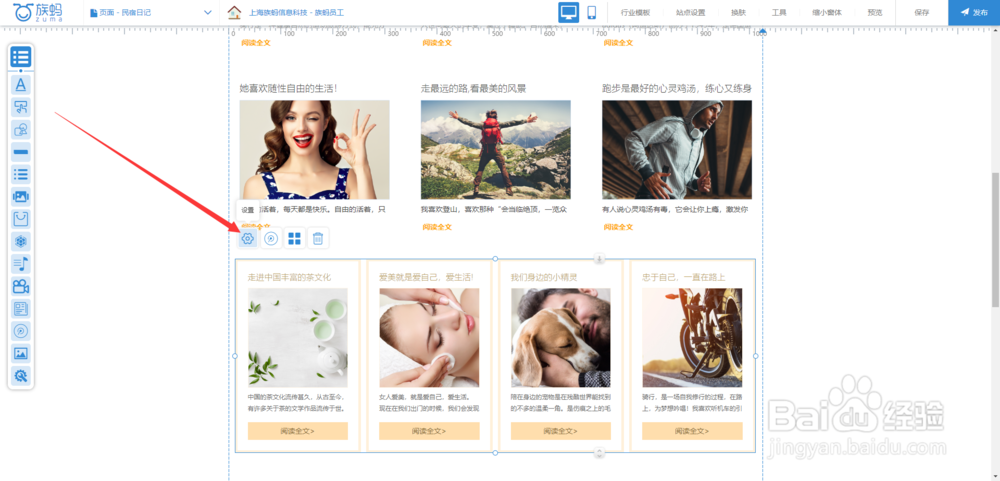Click the circular style icon beside settings
This screenshot has height=481, width=1000.
(x=271, y=239)
